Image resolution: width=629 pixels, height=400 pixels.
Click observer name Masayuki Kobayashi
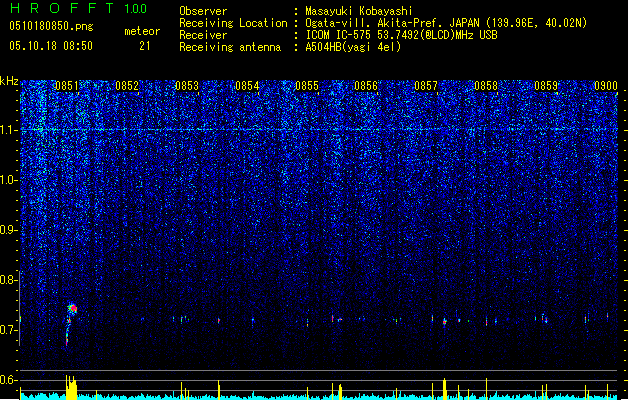[359, 11]
